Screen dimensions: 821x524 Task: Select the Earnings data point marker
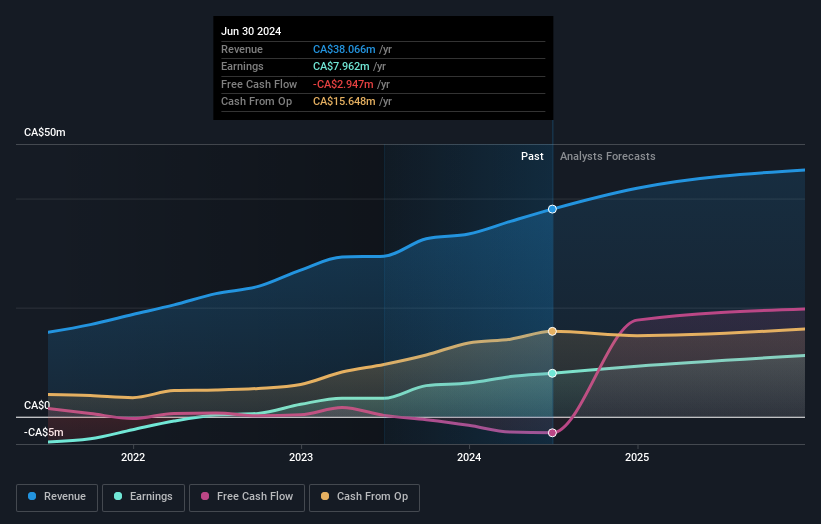pyautogui.click(x=552, y=373)
